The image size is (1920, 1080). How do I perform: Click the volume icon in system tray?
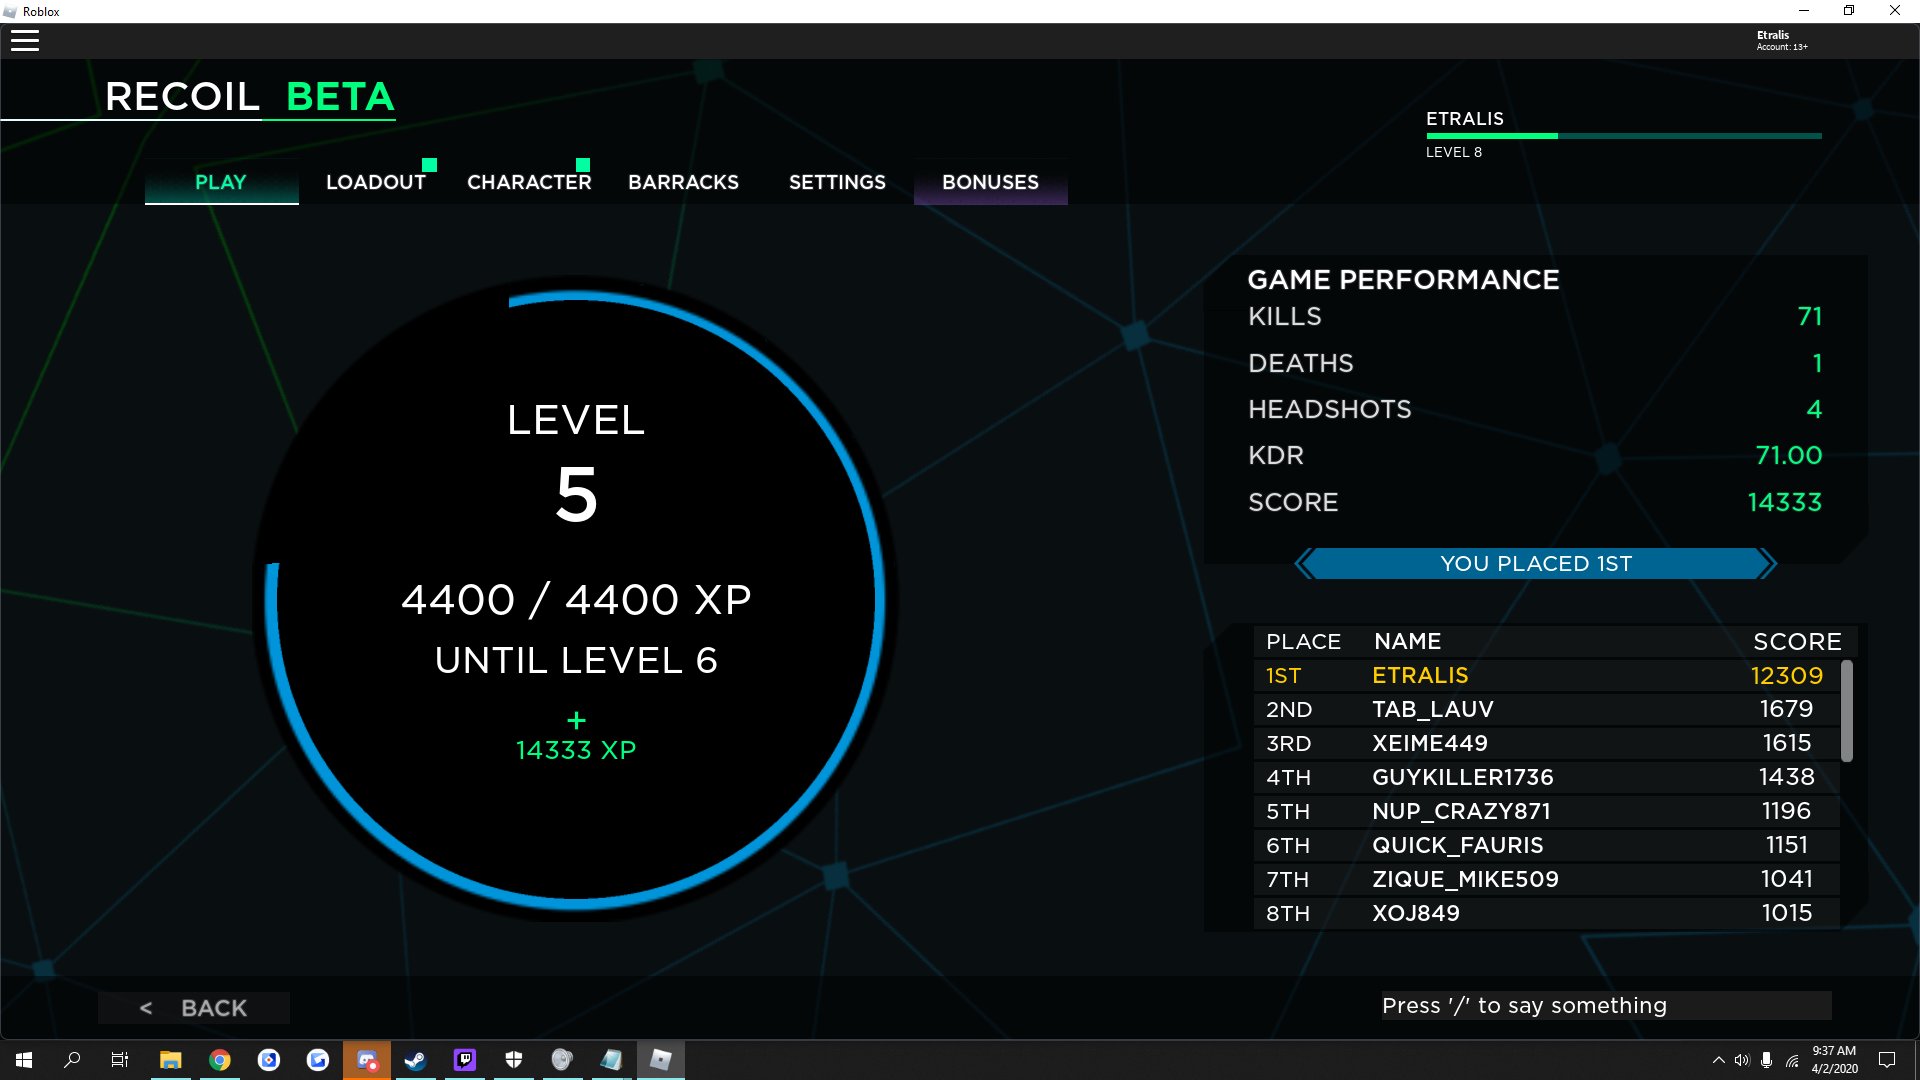click(1742, 1060)
